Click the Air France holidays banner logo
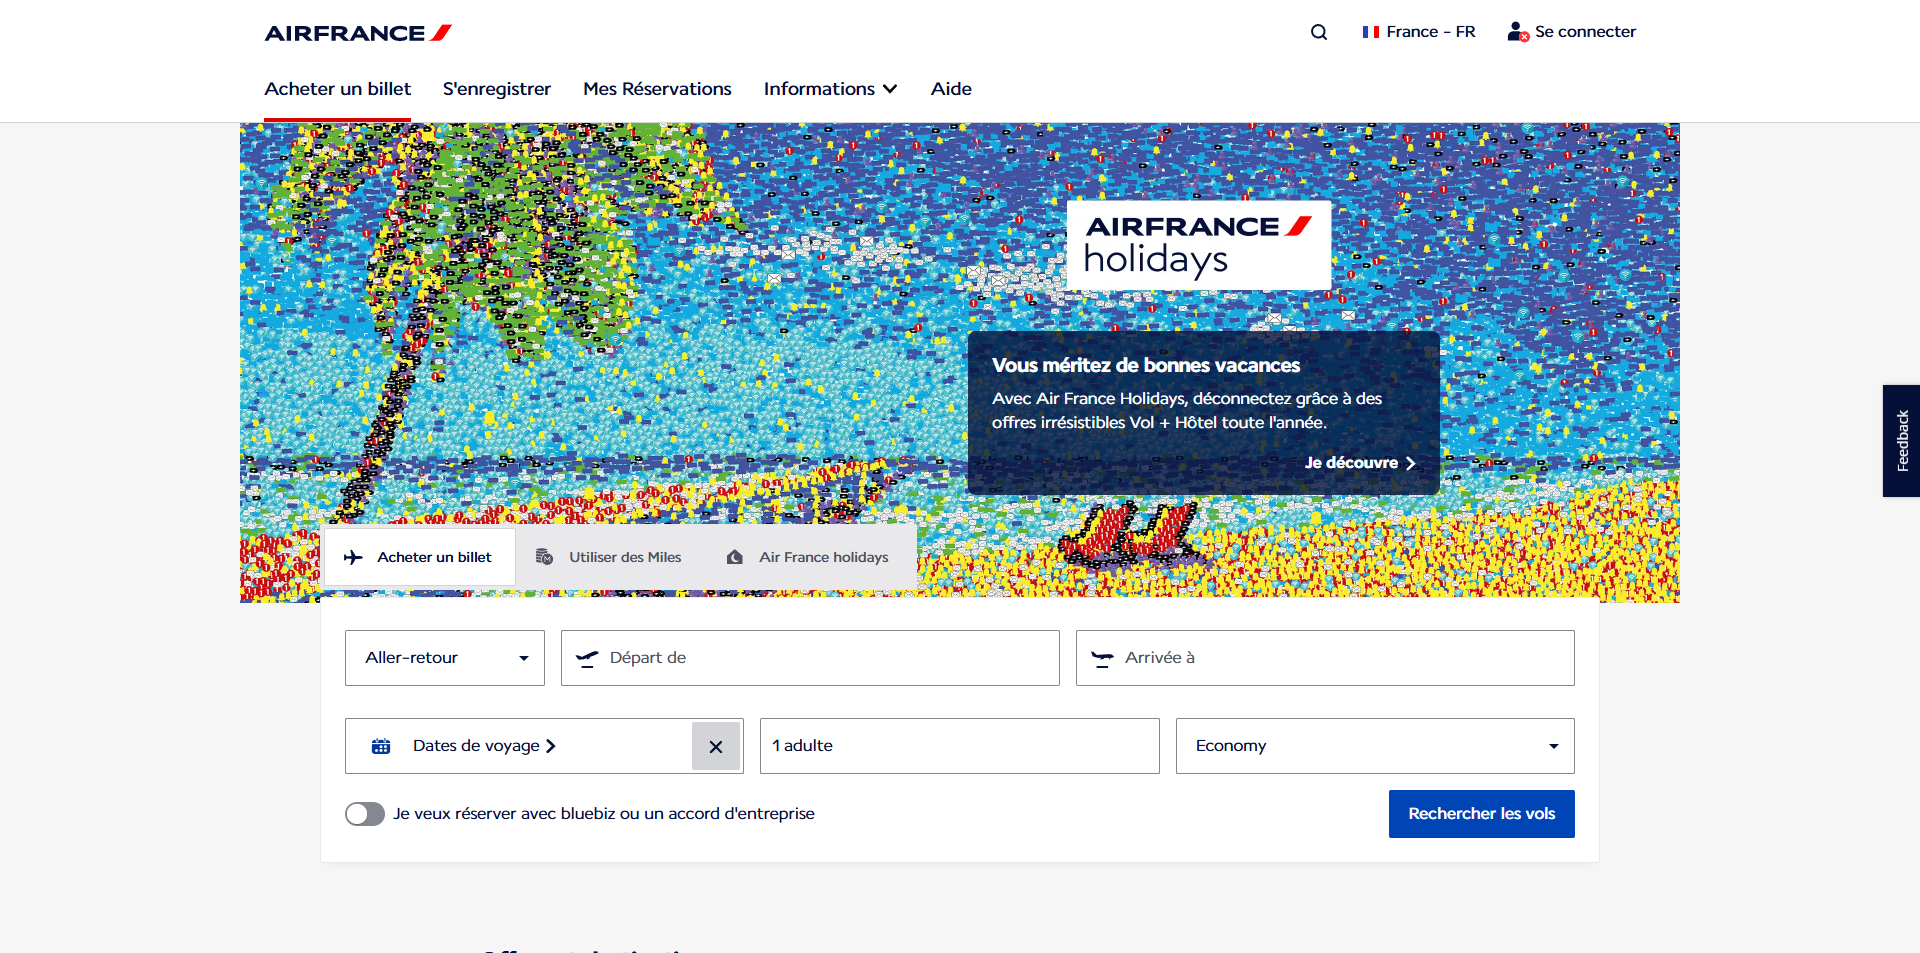Viewport: 1920px width, 953px height. 1199,245
